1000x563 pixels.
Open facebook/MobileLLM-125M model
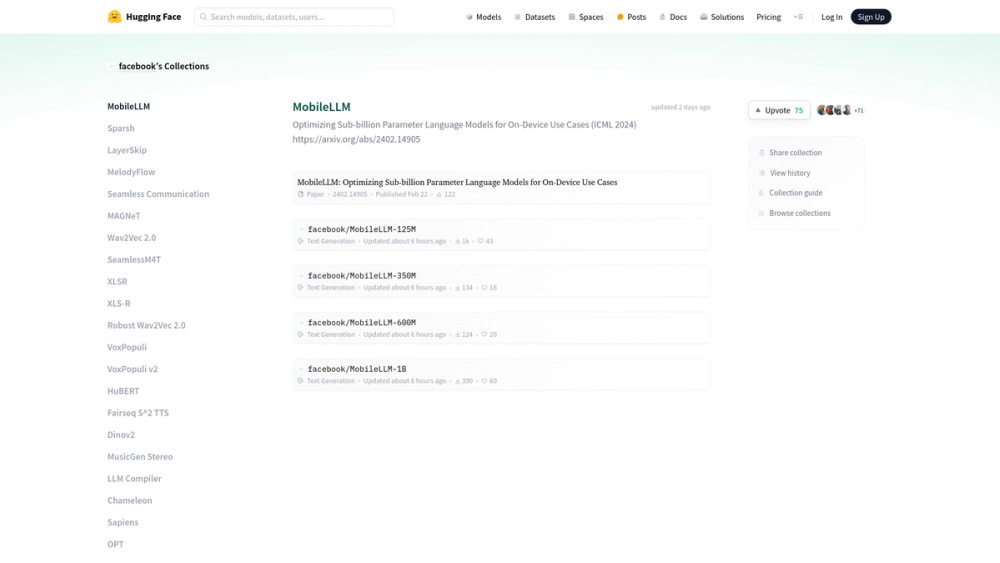[501, 235]
